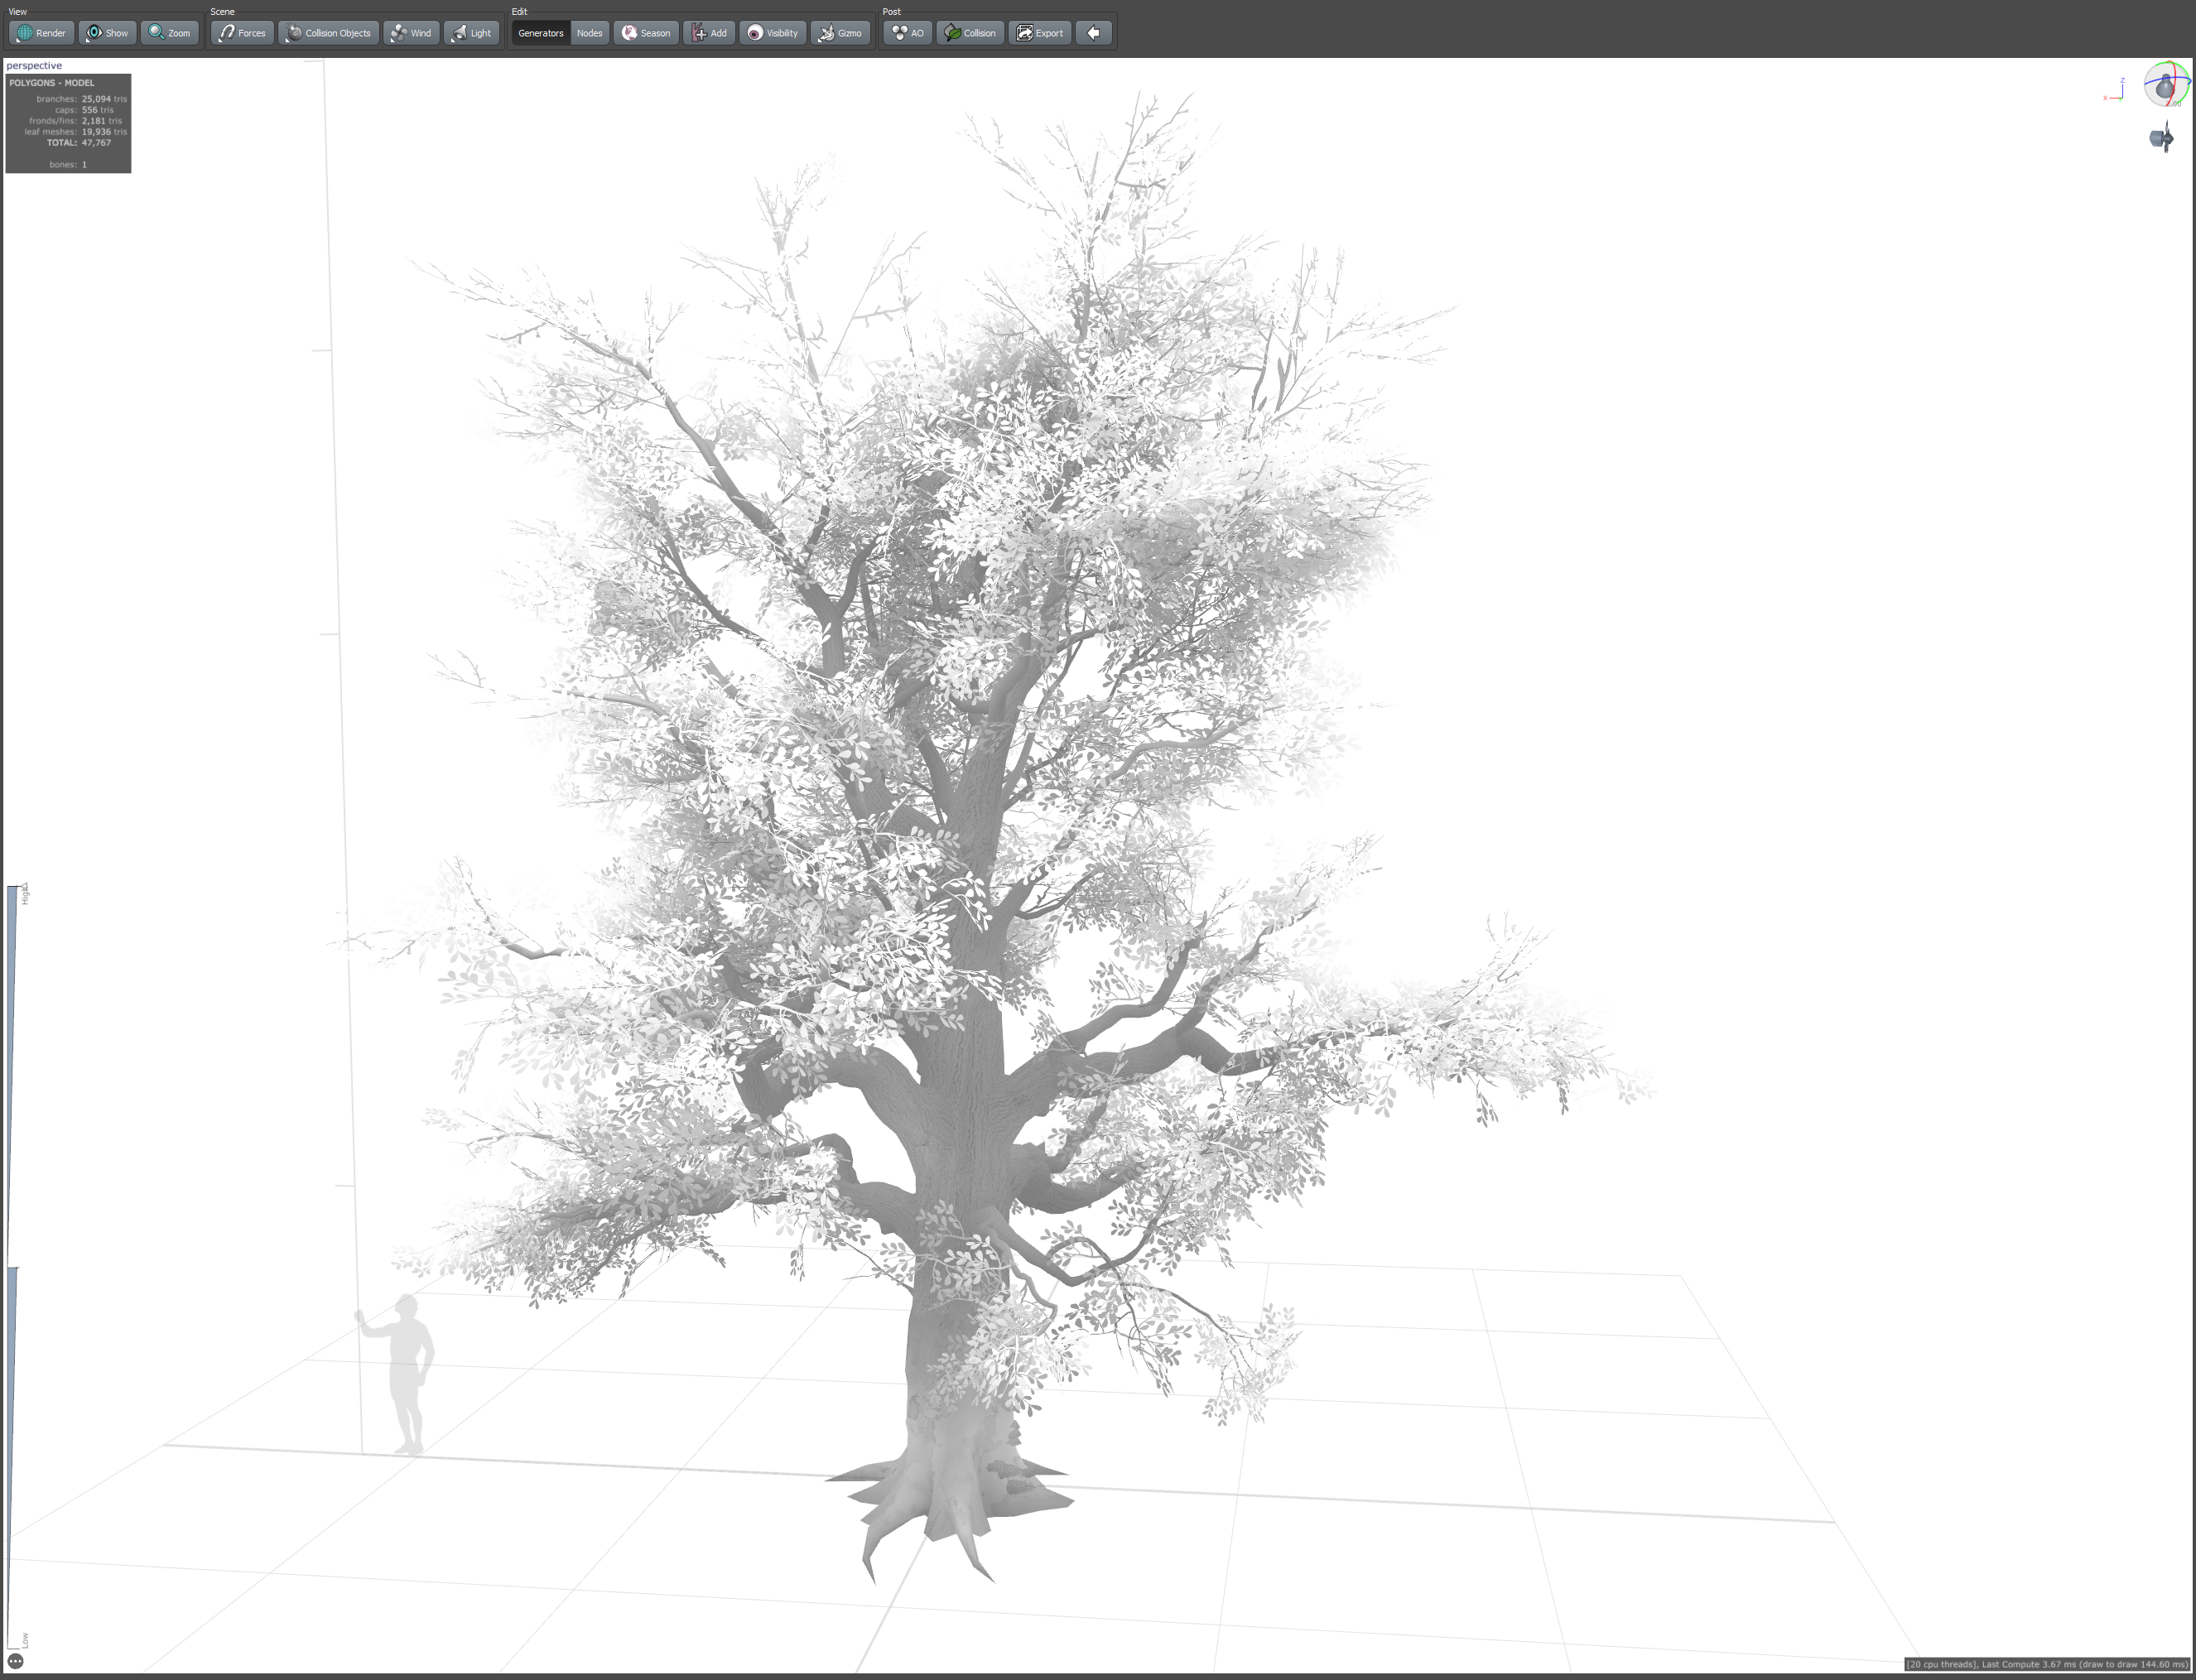Image resolution: width=2196 pixels, height=1680 pixels.
Task: Click the Season button
Action: coord(646,33)
